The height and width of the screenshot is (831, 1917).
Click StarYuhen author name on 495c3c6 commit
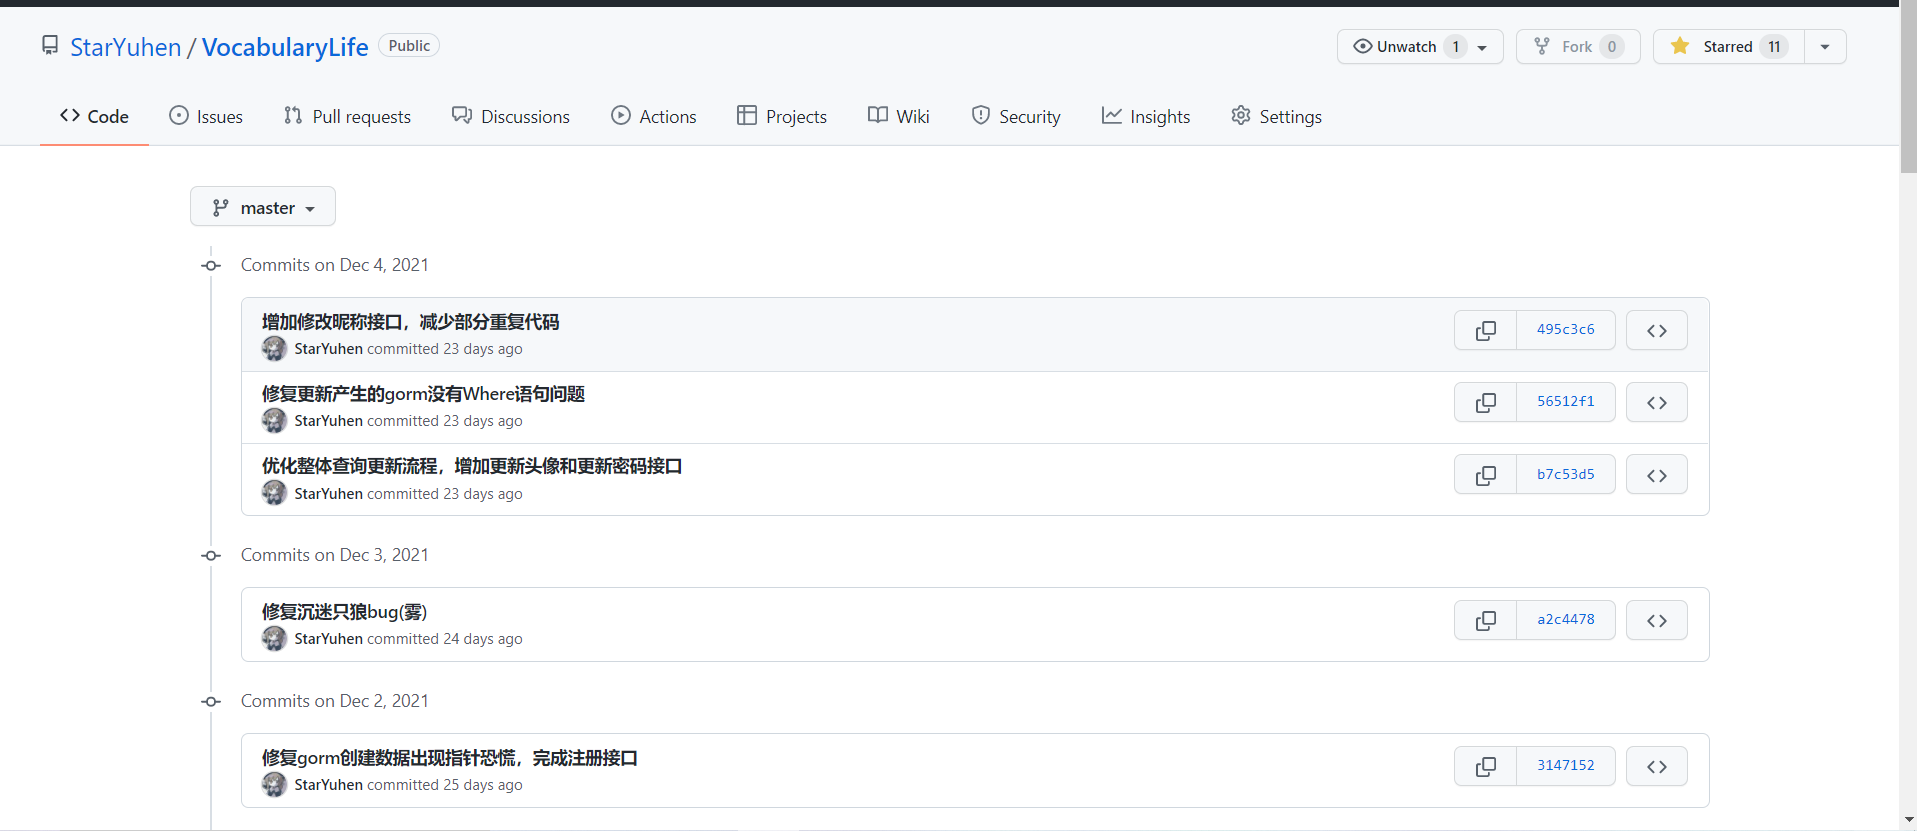[328, 349]
